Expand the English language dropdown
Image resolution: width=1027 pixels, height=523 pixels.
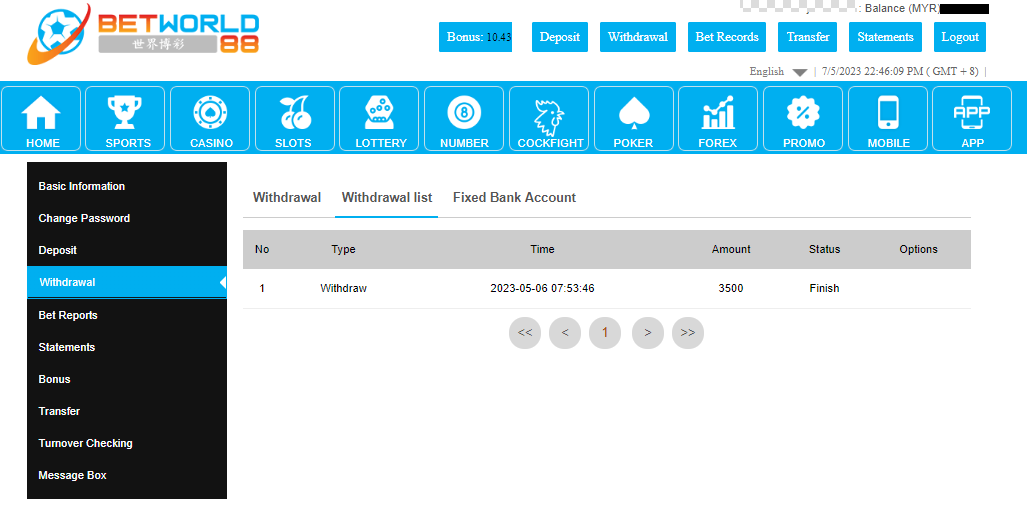(x=778, y=72)
